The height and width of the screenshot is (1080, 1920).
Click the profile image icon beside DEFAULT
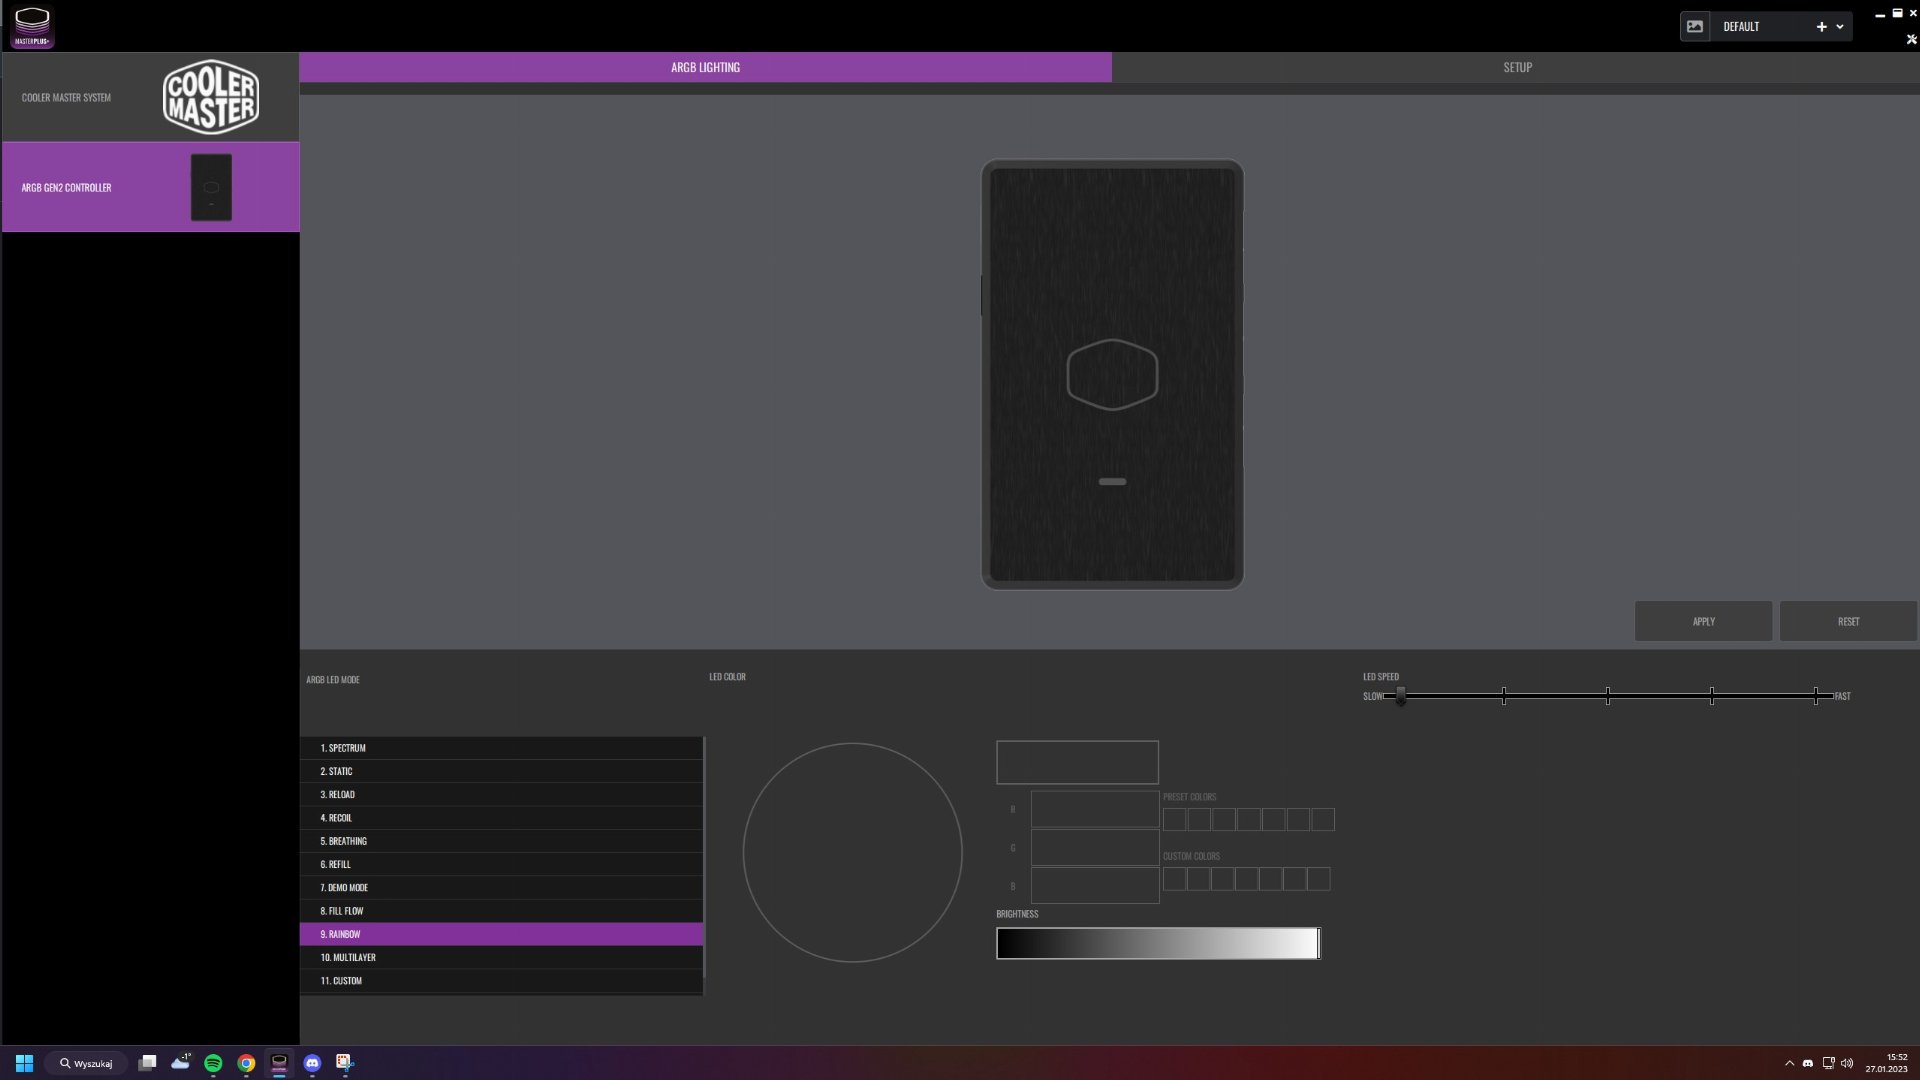(1694, 27)
